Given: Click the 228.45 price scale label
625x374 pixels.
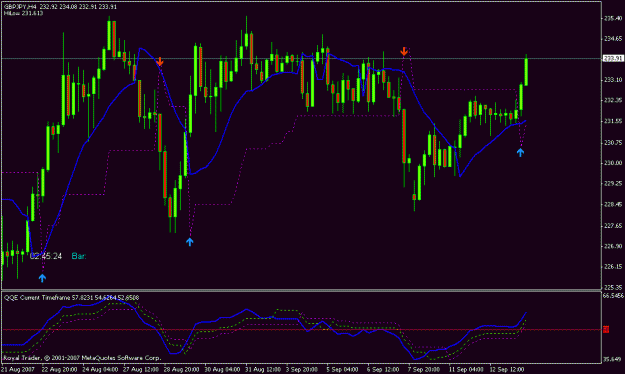Looking at the screenshot, I should pyautogui.click(x=613, y=205).
